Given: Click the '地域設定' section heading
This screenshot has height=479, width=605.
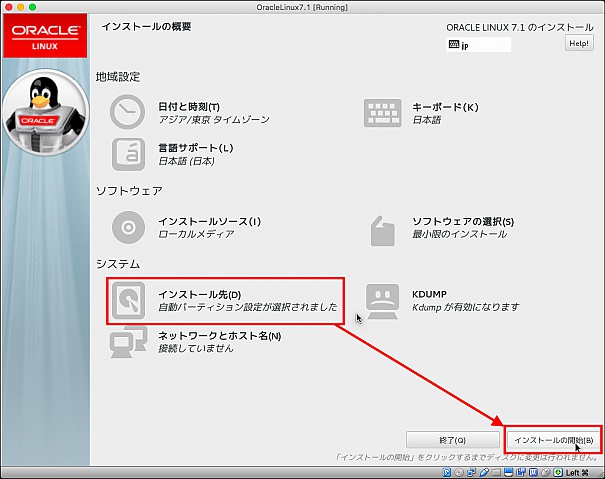Looking at the screenshot, I should tap(118, 77).
